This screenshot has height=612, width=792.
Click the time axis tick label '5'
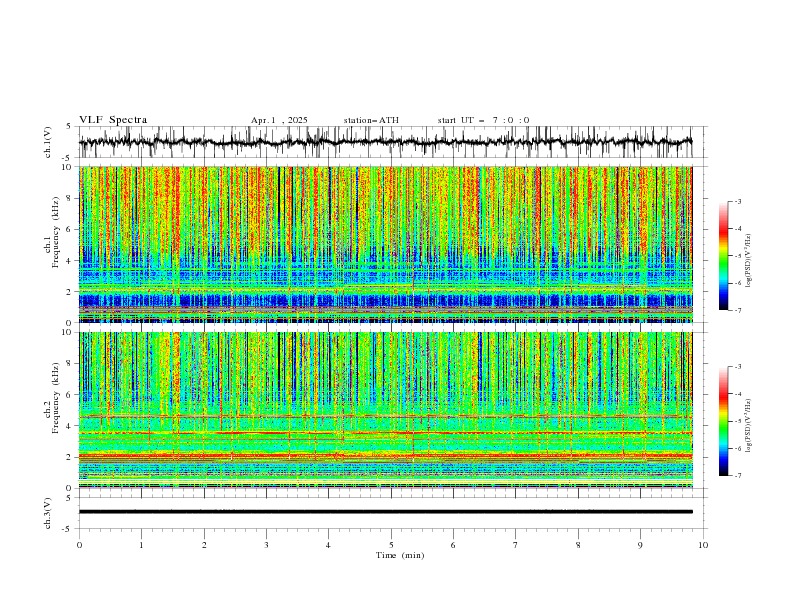coord(391,545)
